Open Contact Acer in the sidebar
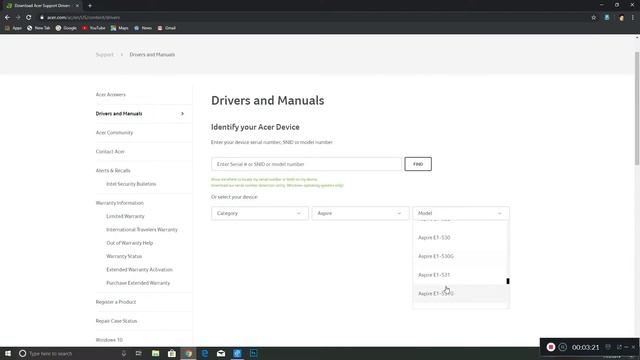Screen dimensions: 640x360 [x=110, y=151]
